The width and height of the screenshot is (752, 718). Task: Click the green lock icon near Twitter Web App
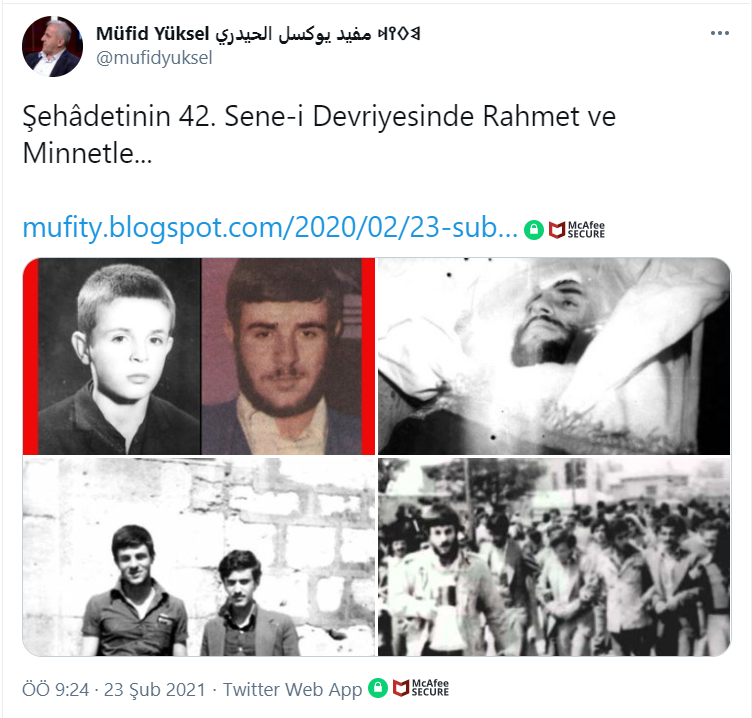point(378,688)
